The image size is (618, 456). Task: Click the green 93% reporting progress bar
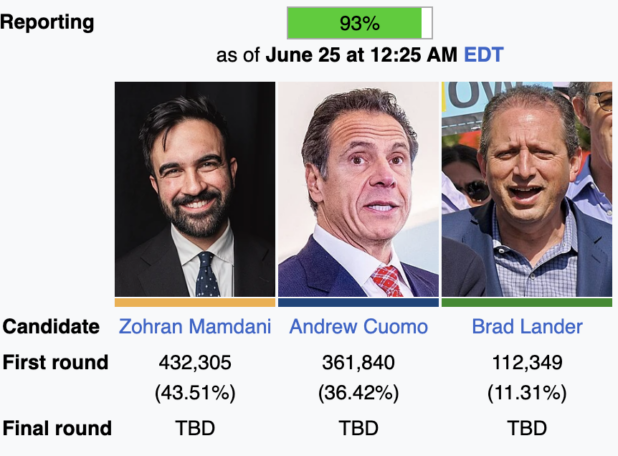coord(359,23)
